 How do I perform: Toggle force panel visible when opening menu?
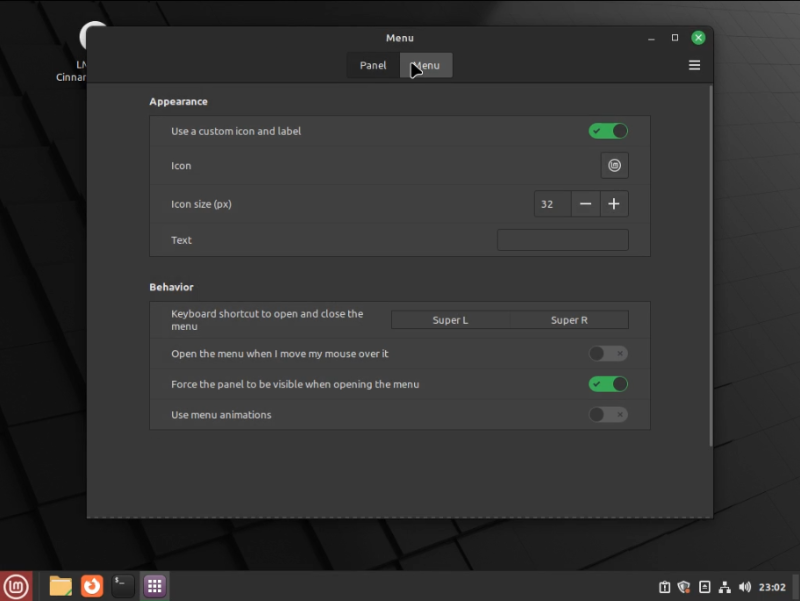pyautogui.click(x=608, y=384)
